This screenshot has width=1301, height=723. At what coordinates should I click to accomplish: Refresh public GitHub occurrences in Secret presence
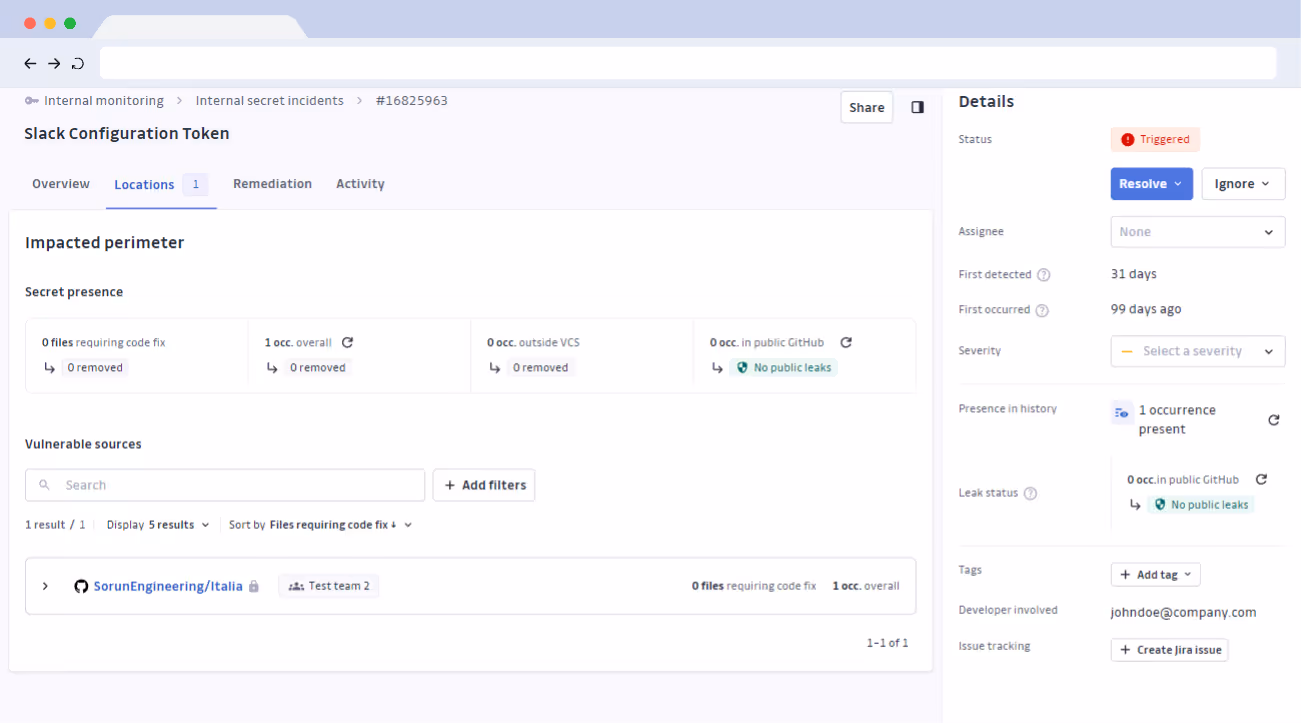(x=845, y=342)
